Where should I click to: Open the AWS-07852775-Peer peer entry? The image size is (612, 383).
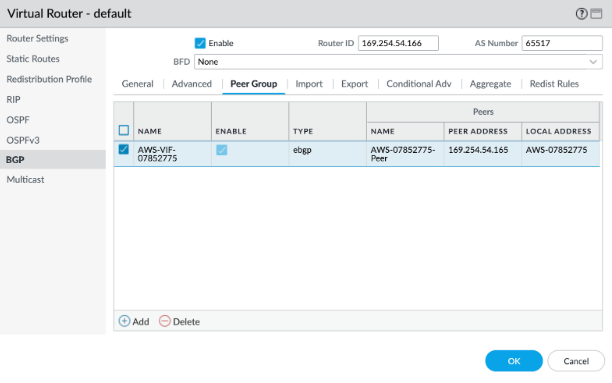(x=402, y=154)
